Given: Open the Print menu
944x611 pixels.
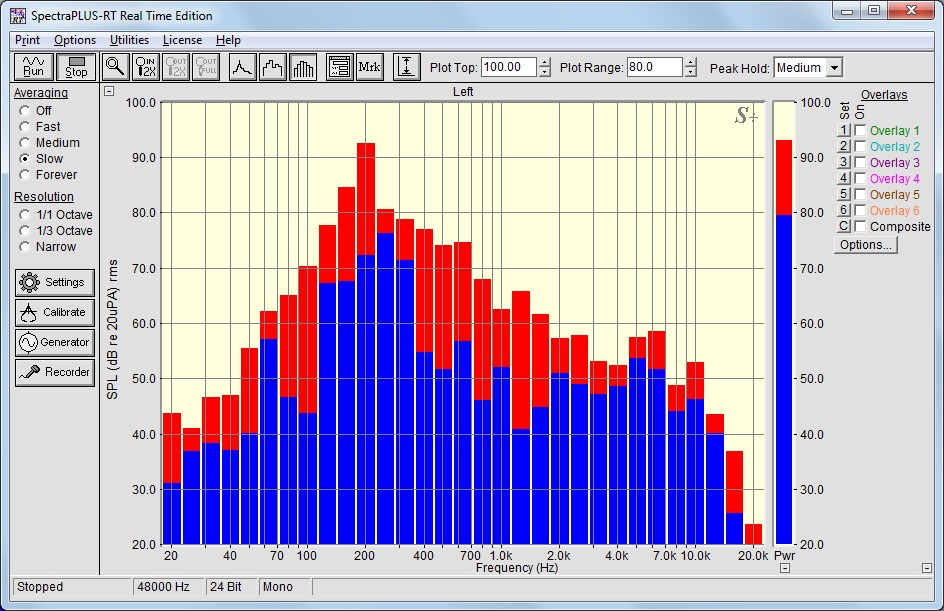Looking at the screenshot, I should click(x=27, y=40).
